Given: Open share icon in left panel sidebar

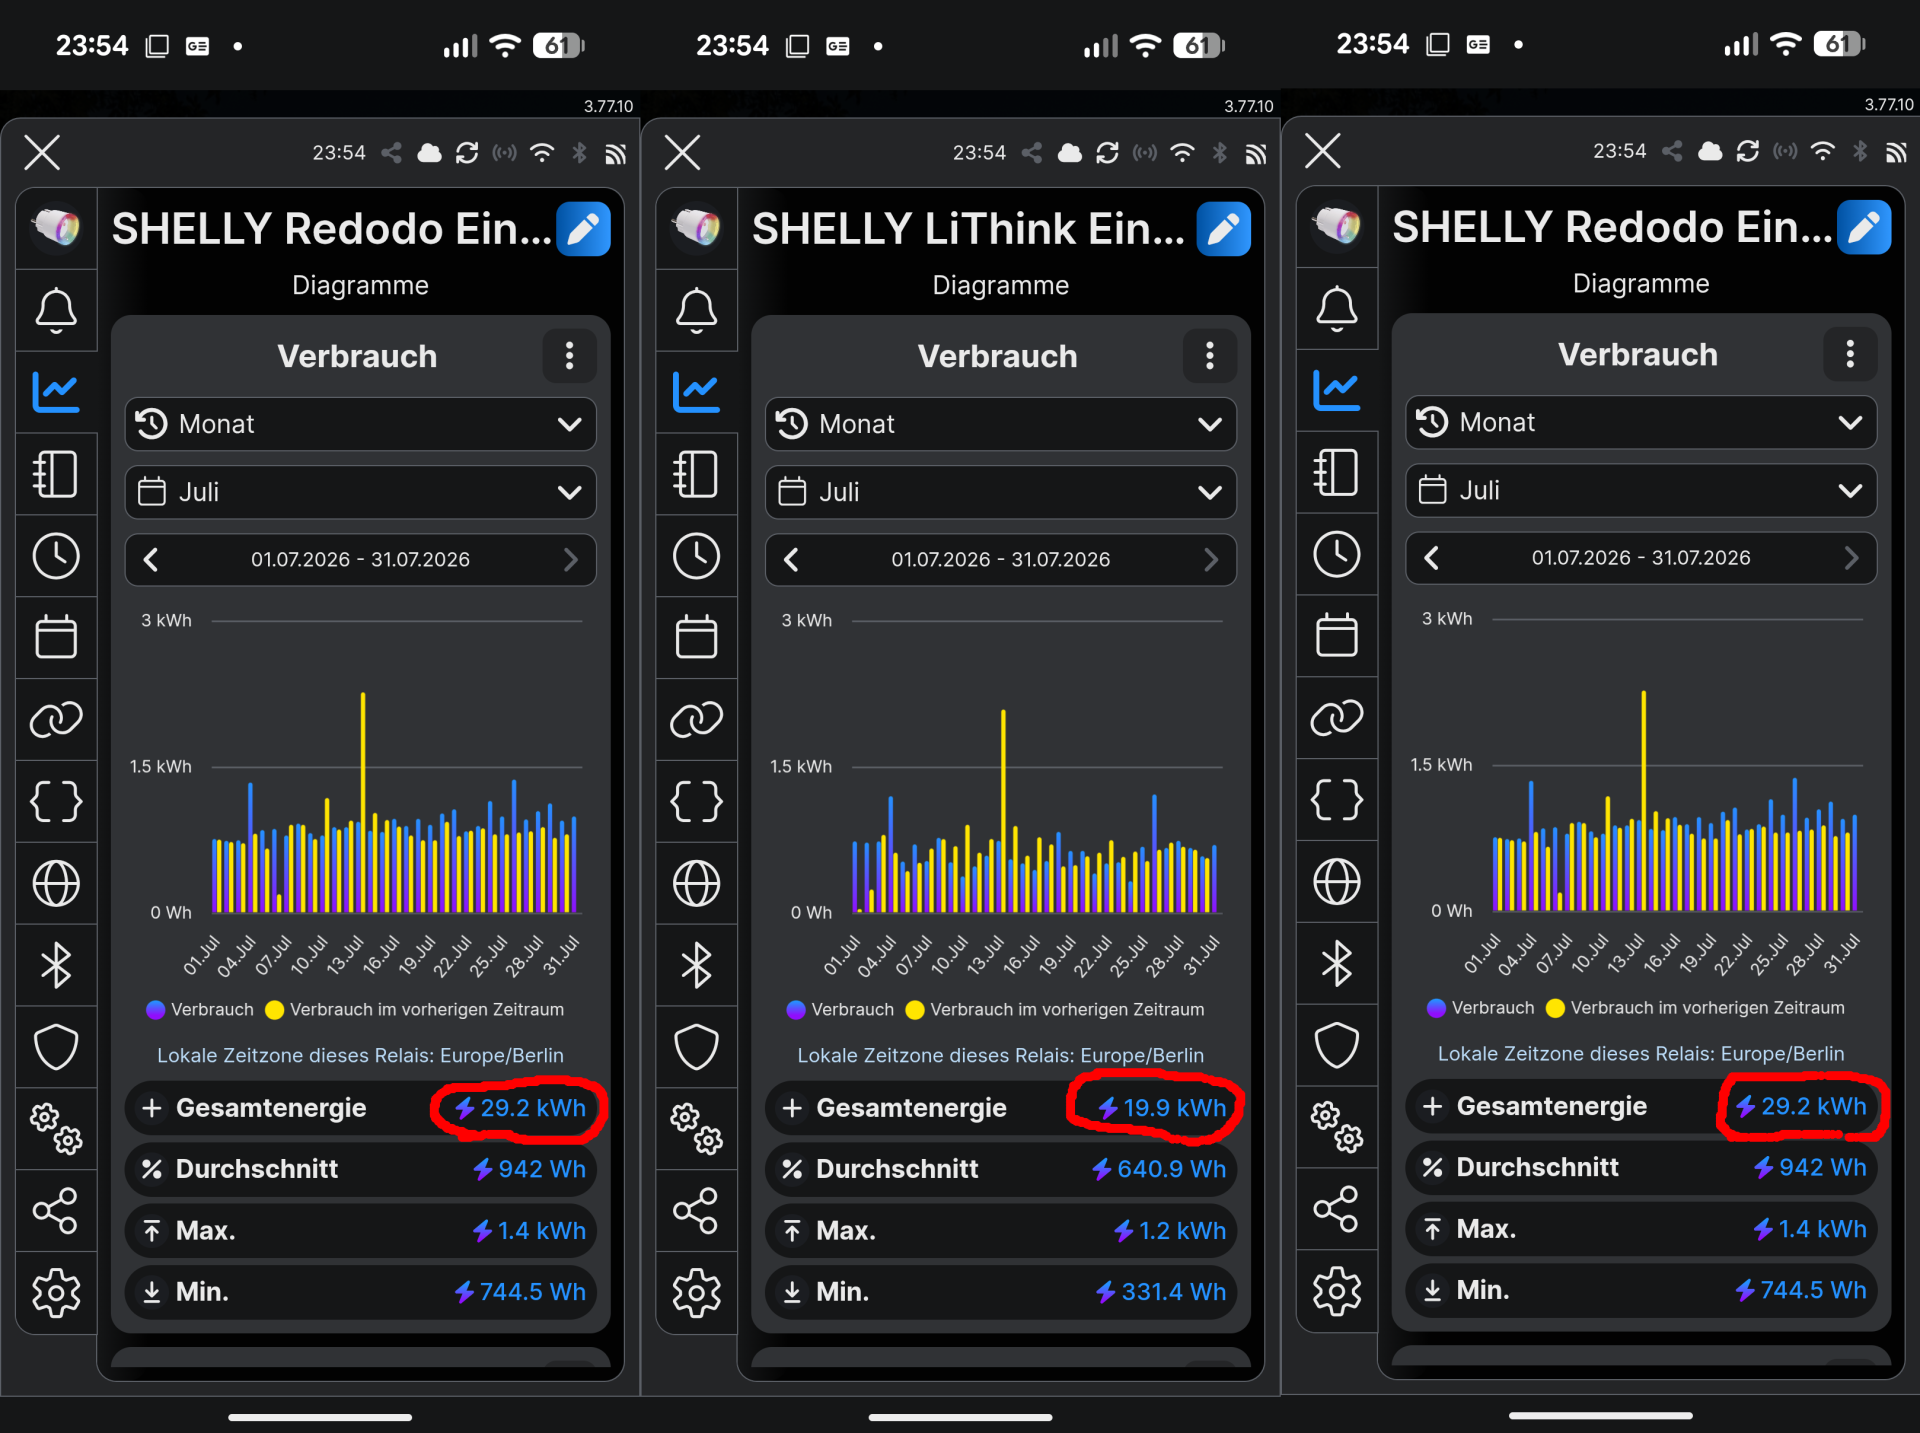Looking at the screenshot, I should [56, 1211].
